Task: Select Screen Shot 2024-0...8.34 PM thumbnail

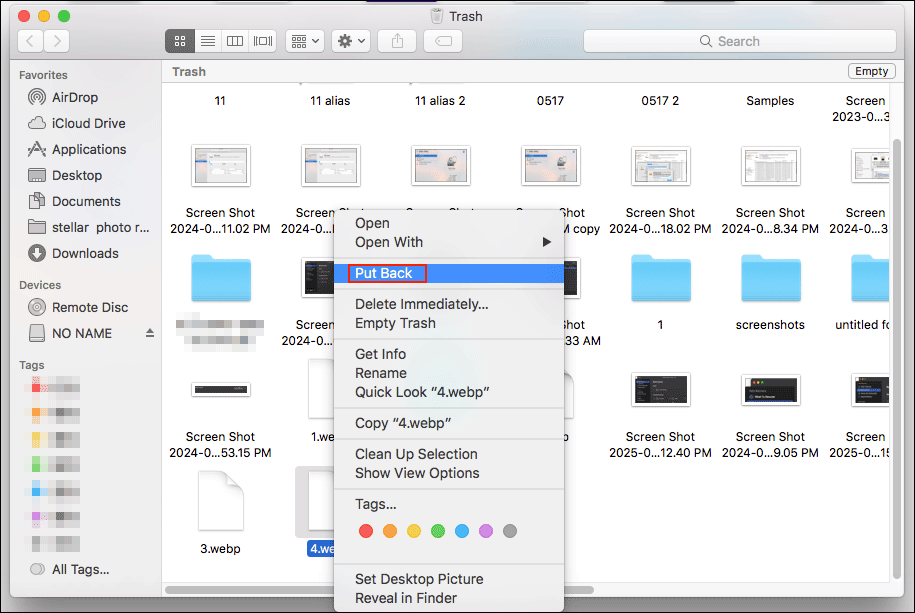Action: (x=770, y=166)
